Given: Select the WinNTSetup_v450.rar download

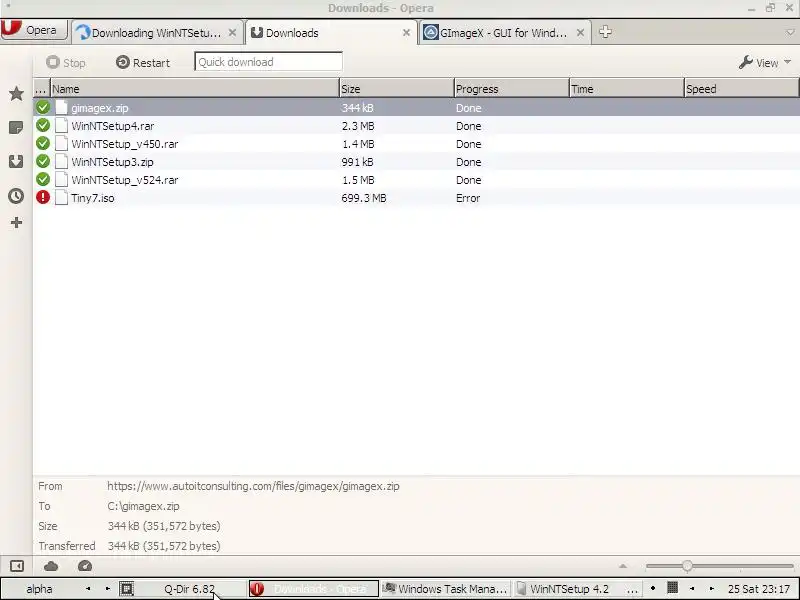Looking at the screenshot, I should pyautogui.click(x=416, y=144).
